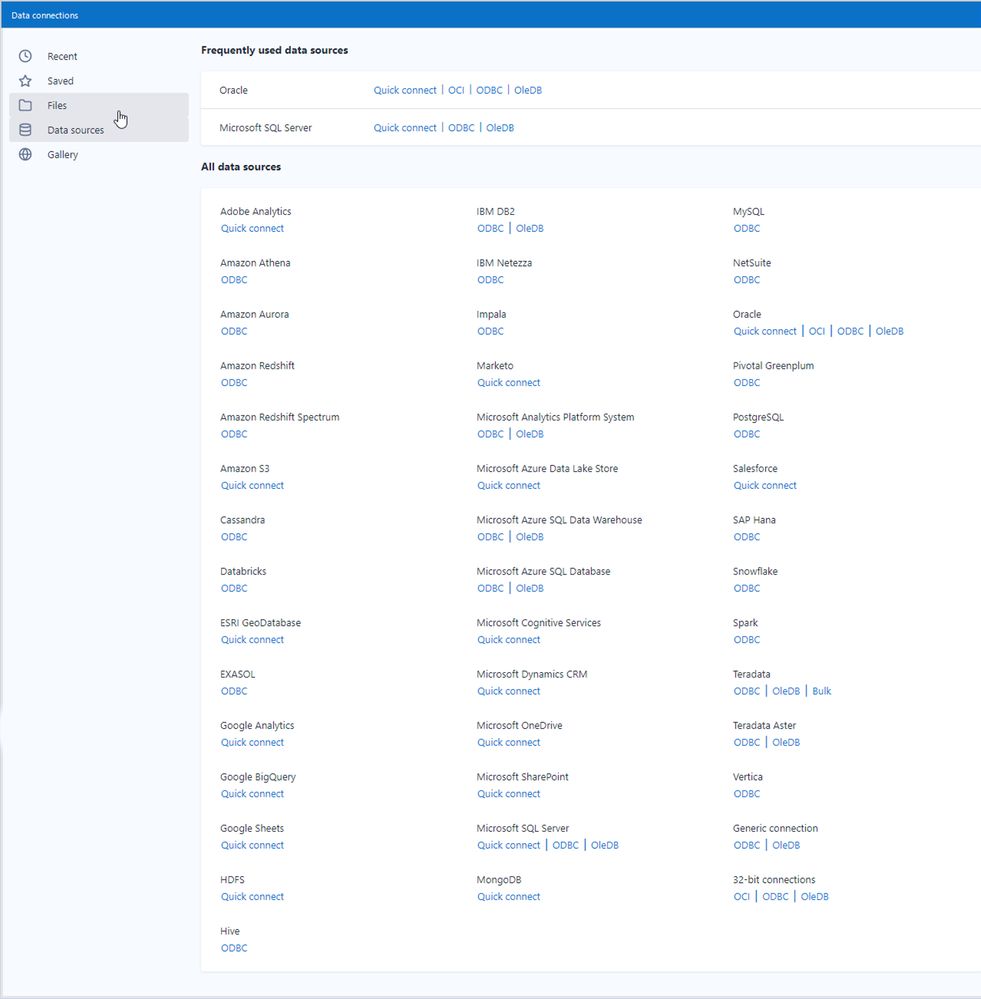The height and width of the screenshot is (999, 981).
Task: Connect to Snowflake via ODBC
Action: (x=747, y=589)
